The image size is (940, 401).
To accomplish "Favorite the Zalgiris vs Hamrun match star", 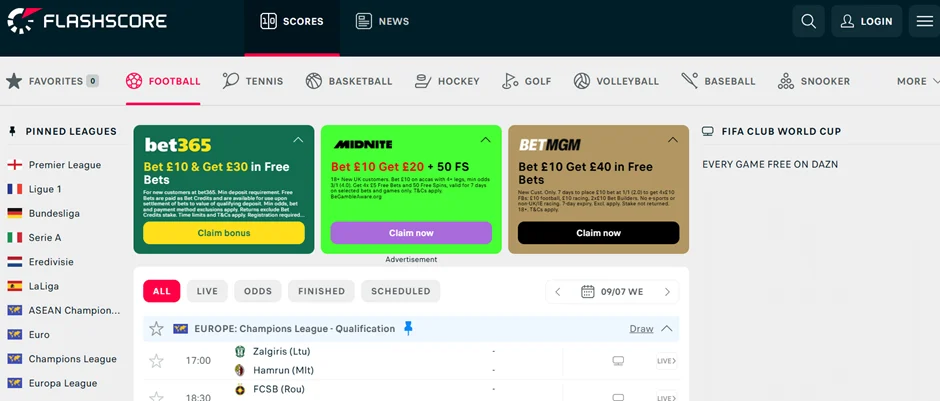I will (x=156, y=361).
